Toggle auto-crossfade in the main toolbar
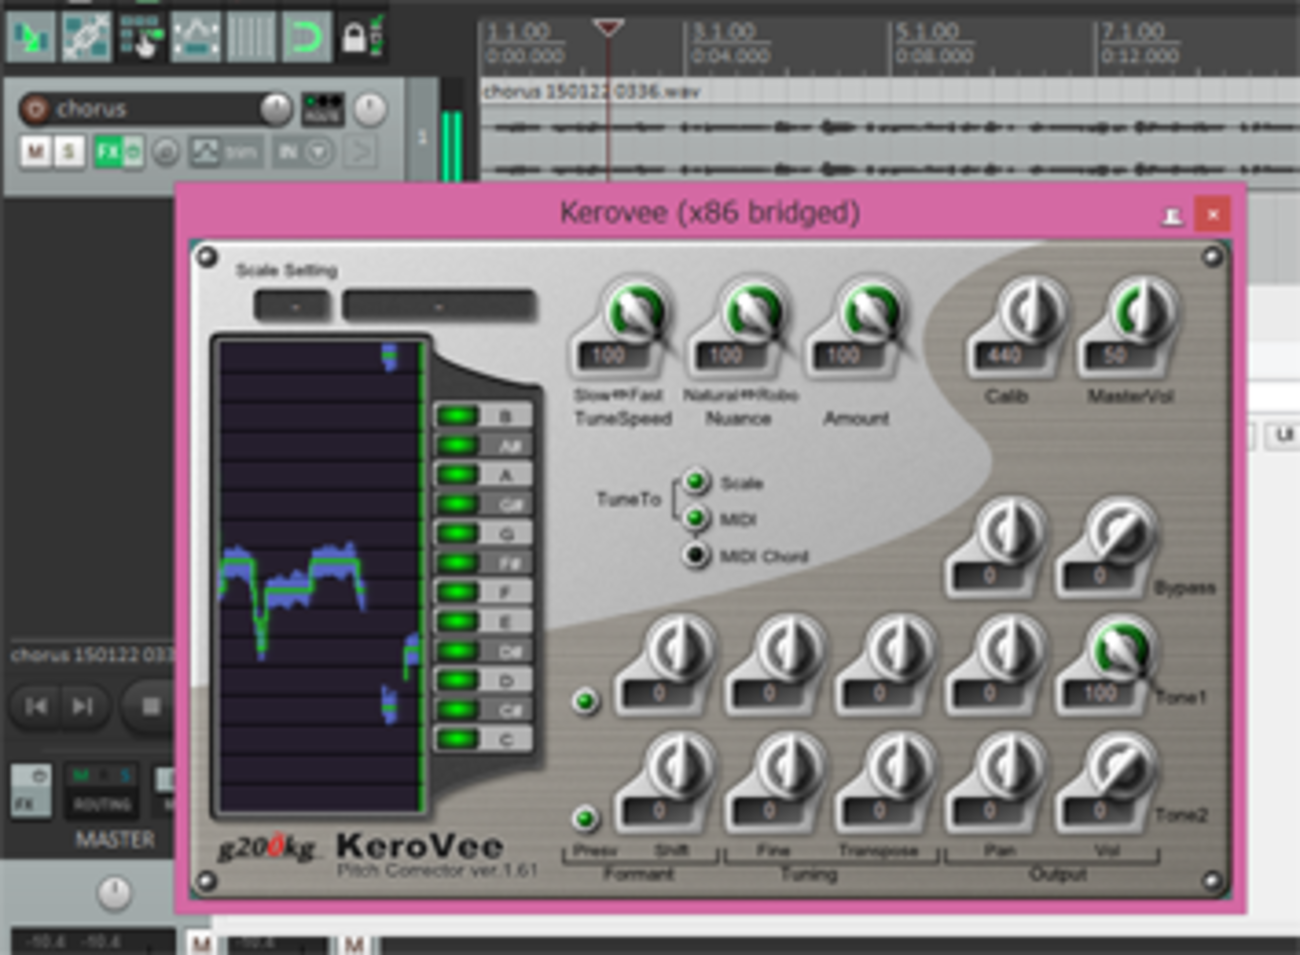1300x955 pixels. click(x=31, y=38)
